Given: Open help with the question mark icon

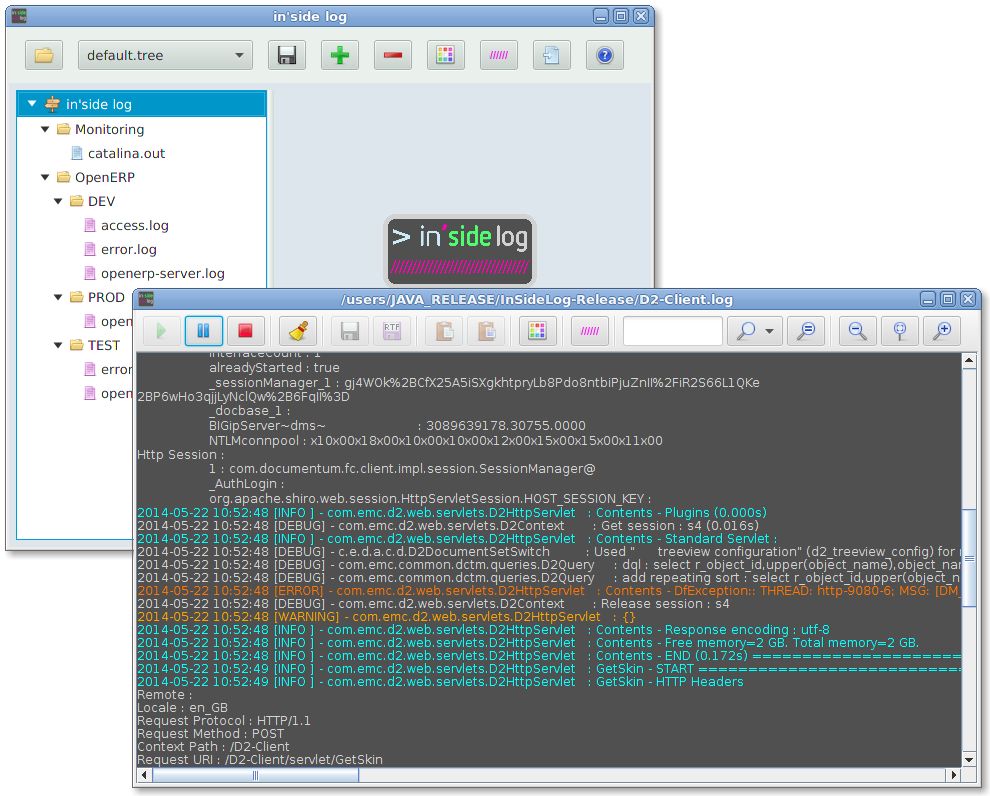Looking at the screenshot, I should pyautogui.click(x=603, y=55).
